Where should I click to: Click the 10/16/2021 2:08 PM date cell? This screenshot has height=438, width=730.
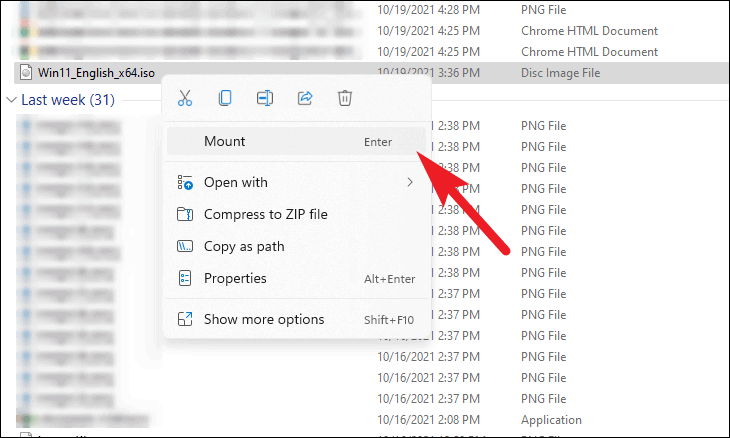tap(428, 420)
